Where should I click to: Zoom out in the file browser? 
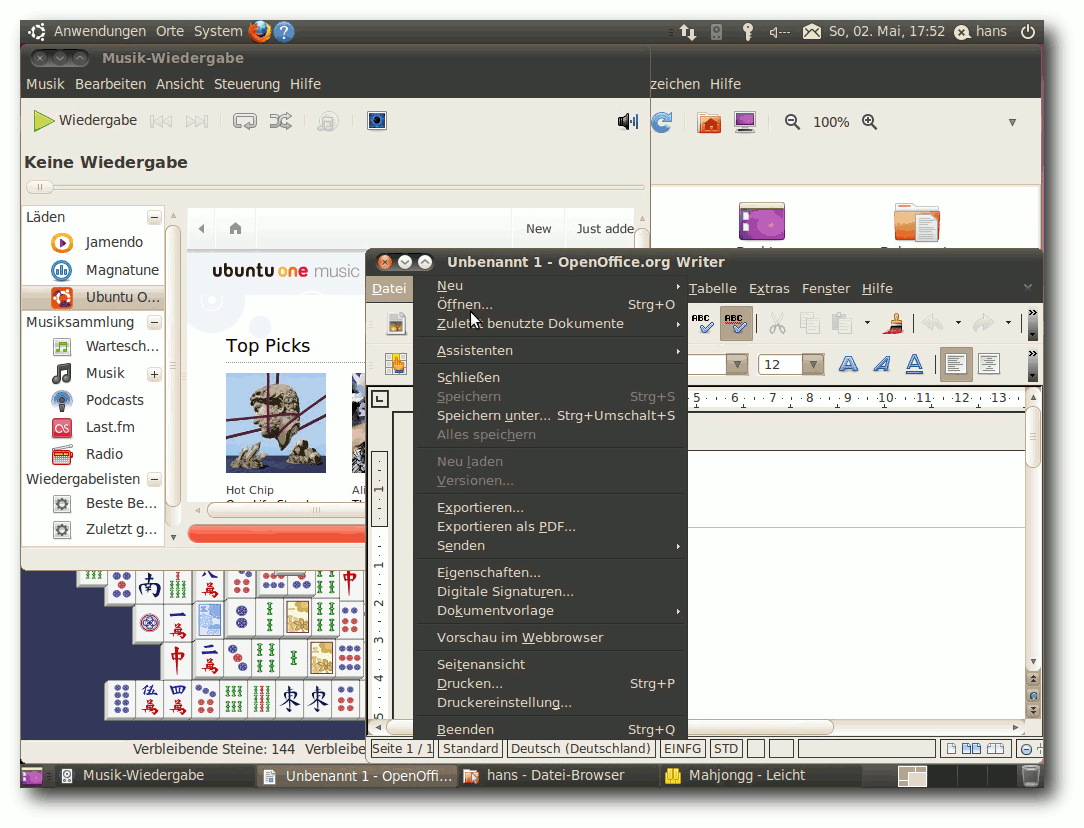pyautogui.click(x=792, y=122)
